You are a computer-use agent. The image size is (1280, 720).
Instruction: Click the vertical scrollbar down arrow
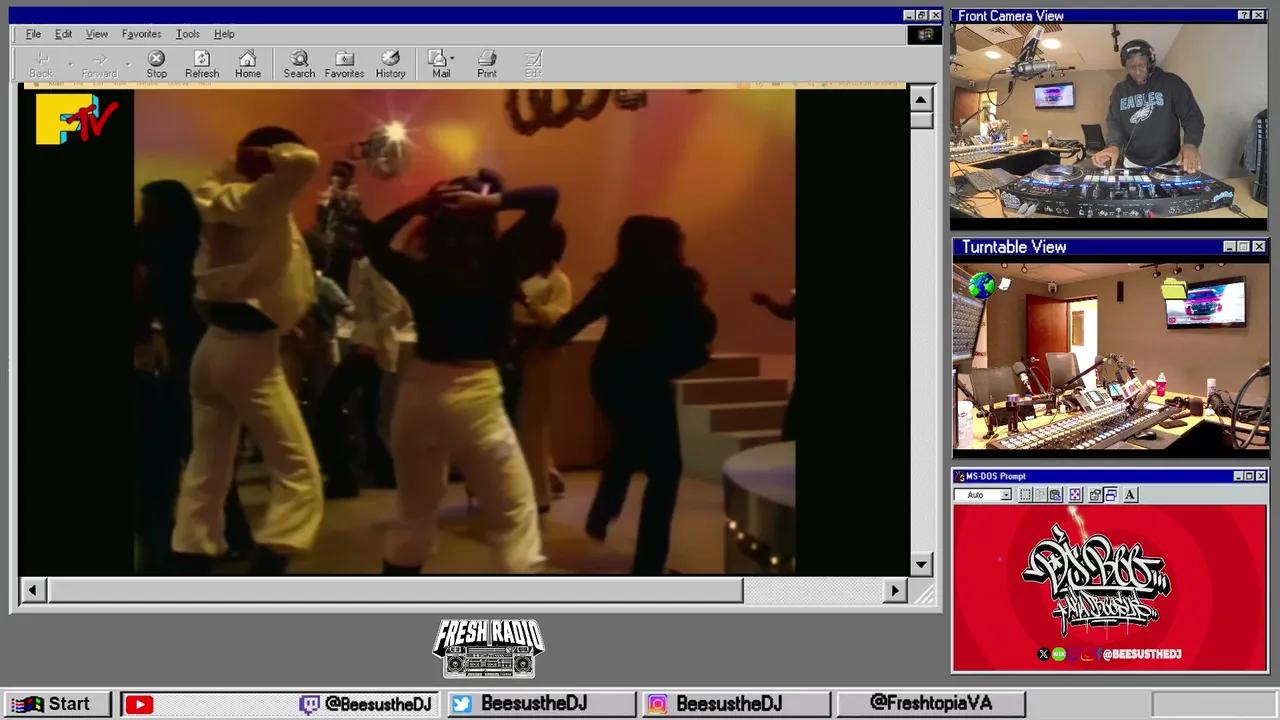(921, 565)
